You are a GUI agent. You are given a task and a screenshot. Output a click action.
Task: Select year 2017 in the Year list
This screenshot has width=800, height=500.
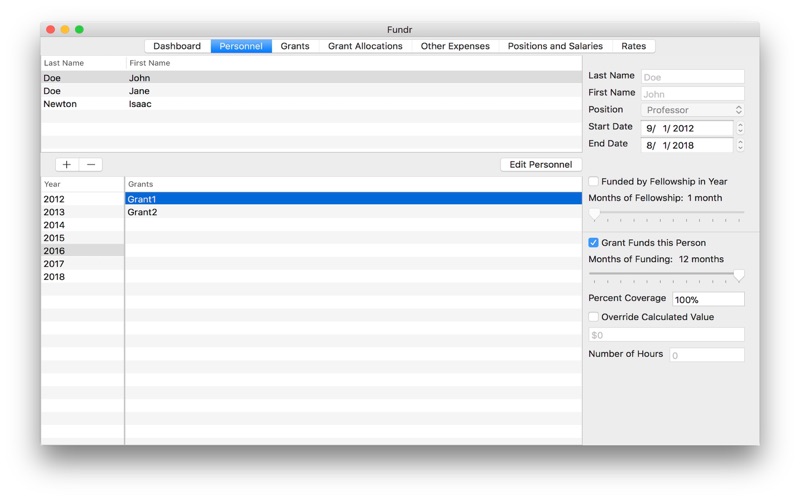(x=83, y=264)
